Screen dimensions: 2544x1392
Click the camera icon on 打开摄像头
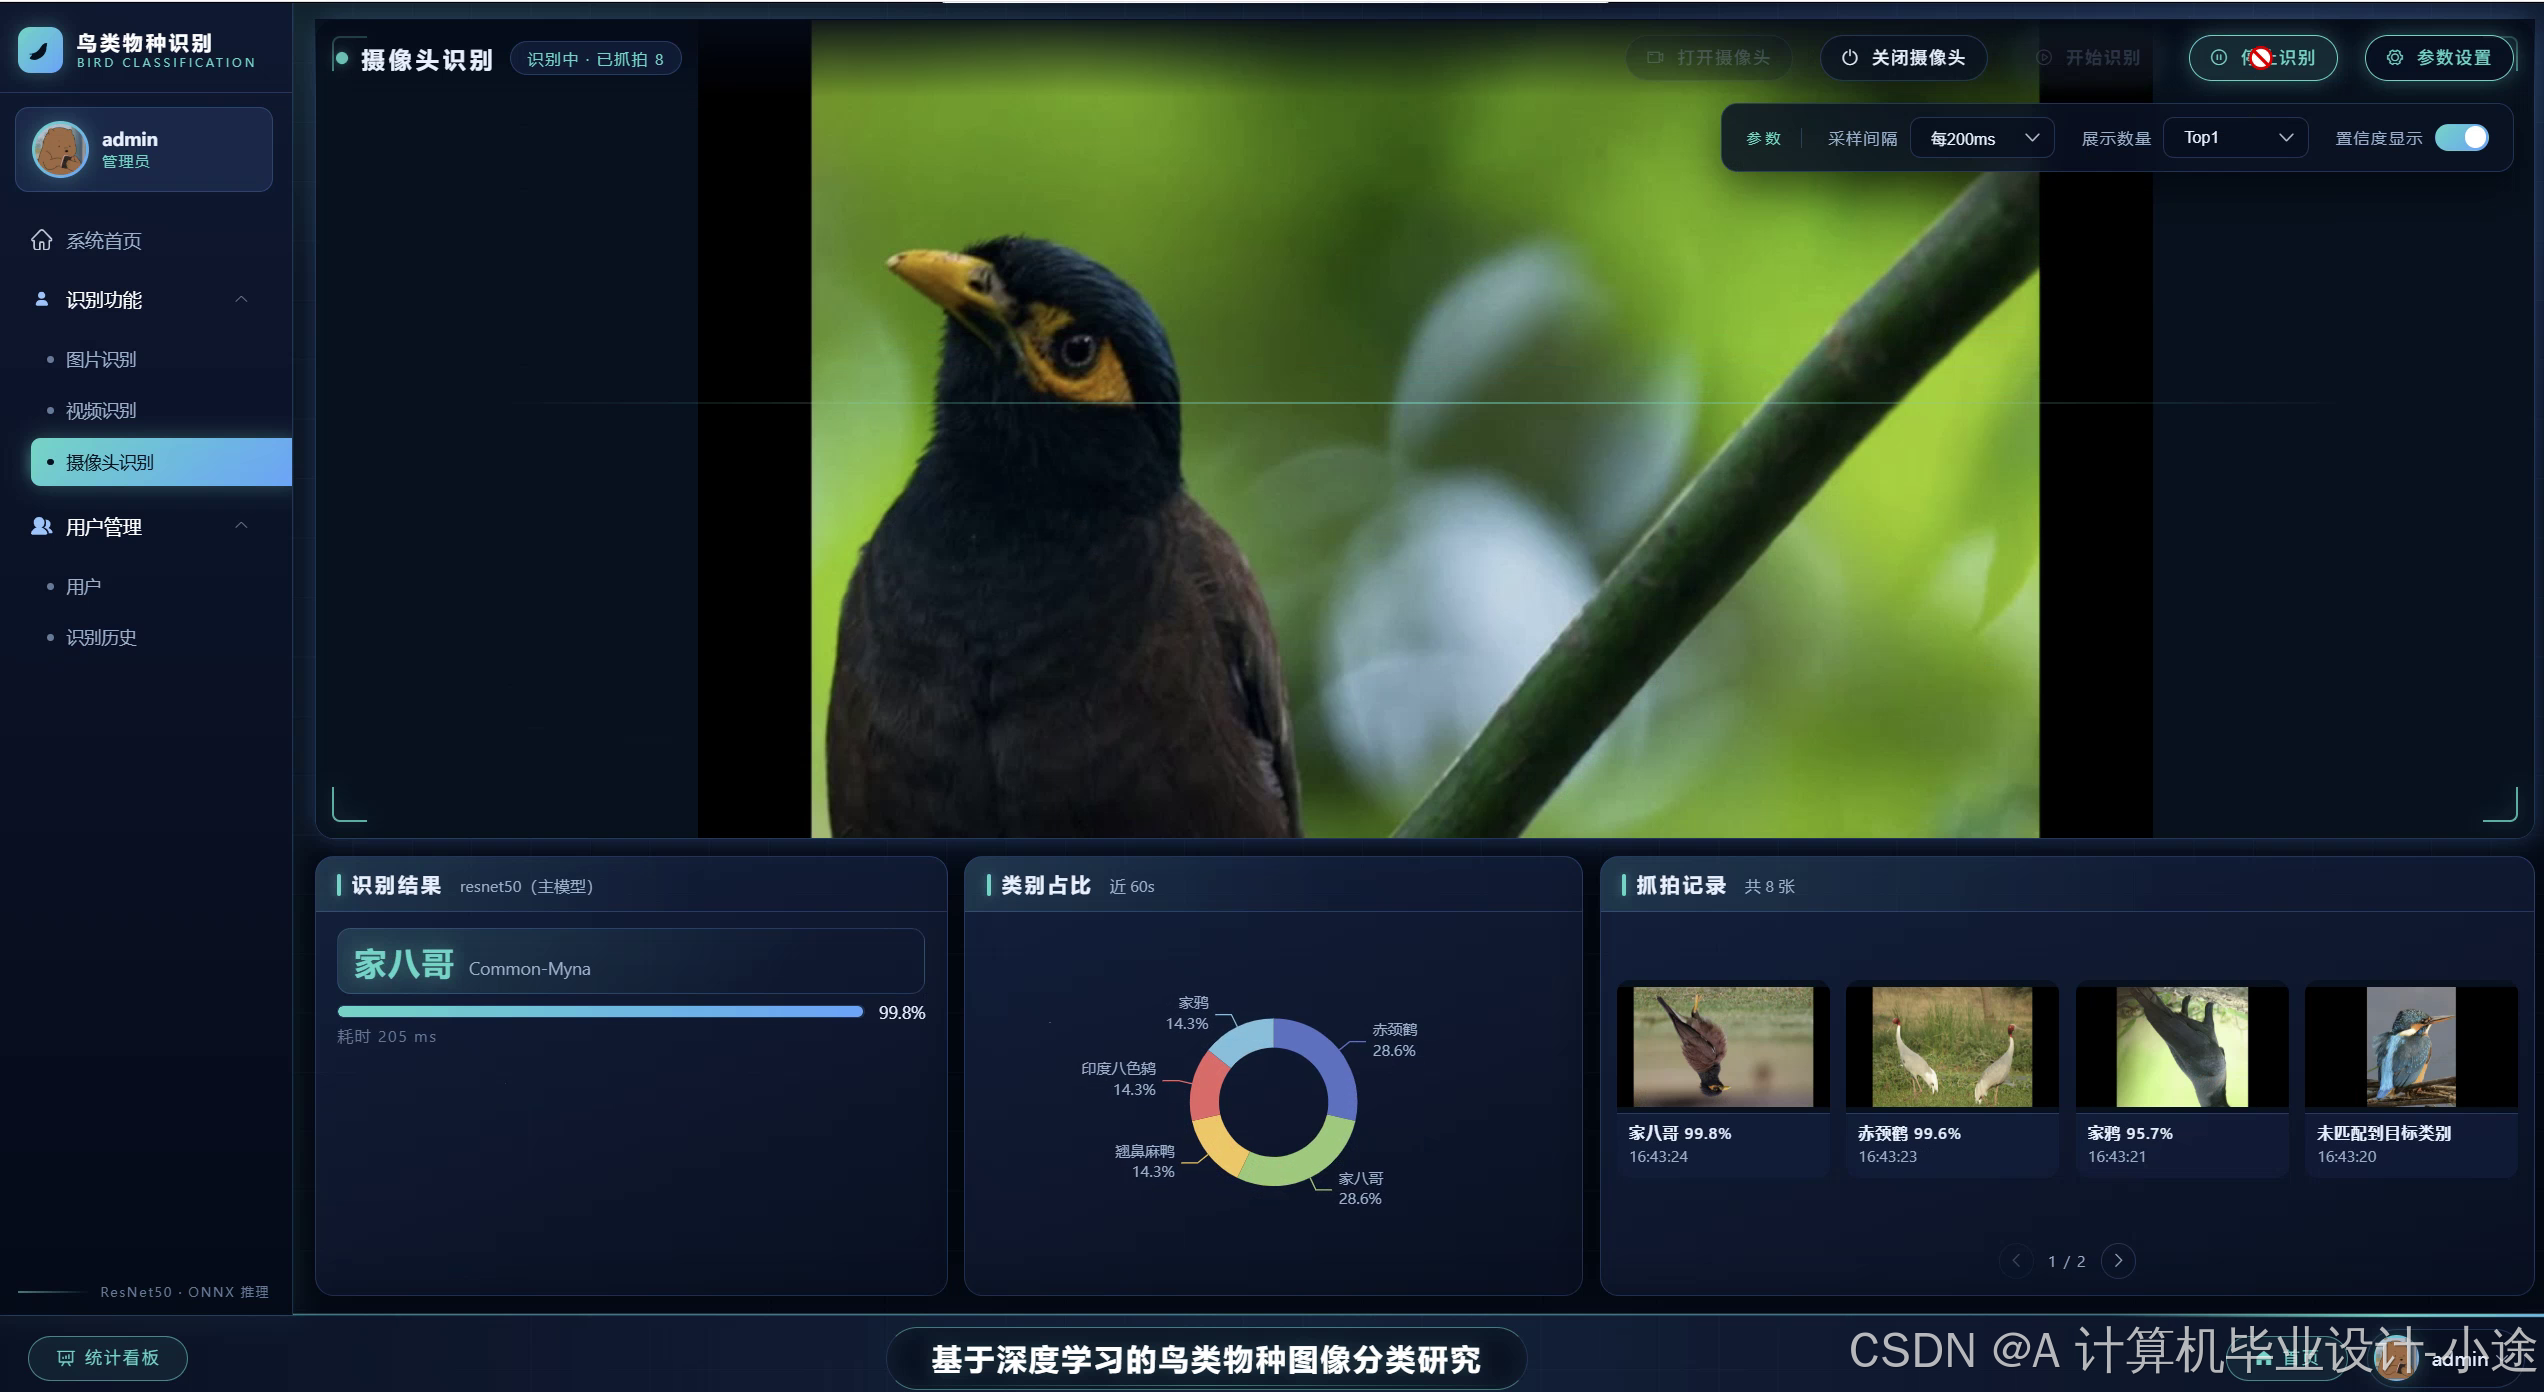[x=1655, y=58]
